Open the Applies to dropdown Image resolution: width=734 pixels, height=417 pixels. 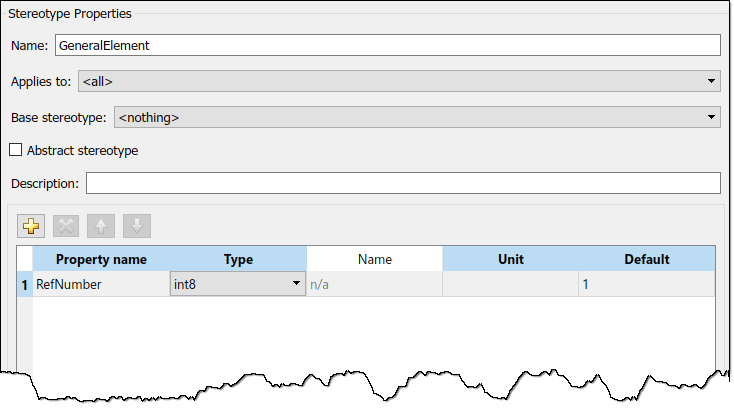pos(399,81)
